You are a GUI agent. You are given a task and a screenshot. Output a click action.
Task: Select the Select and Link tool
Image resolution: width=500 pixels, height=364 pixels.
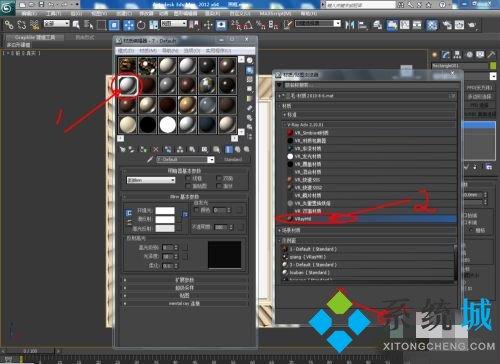click(x=9, y=25)
